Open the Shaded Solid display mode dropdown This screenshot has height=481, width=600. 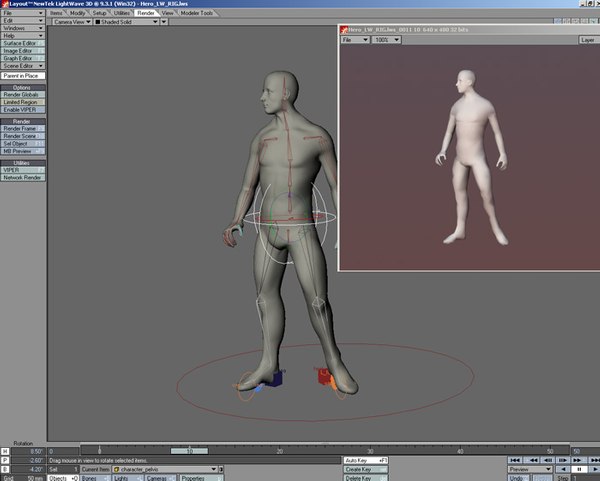[126, 22]
